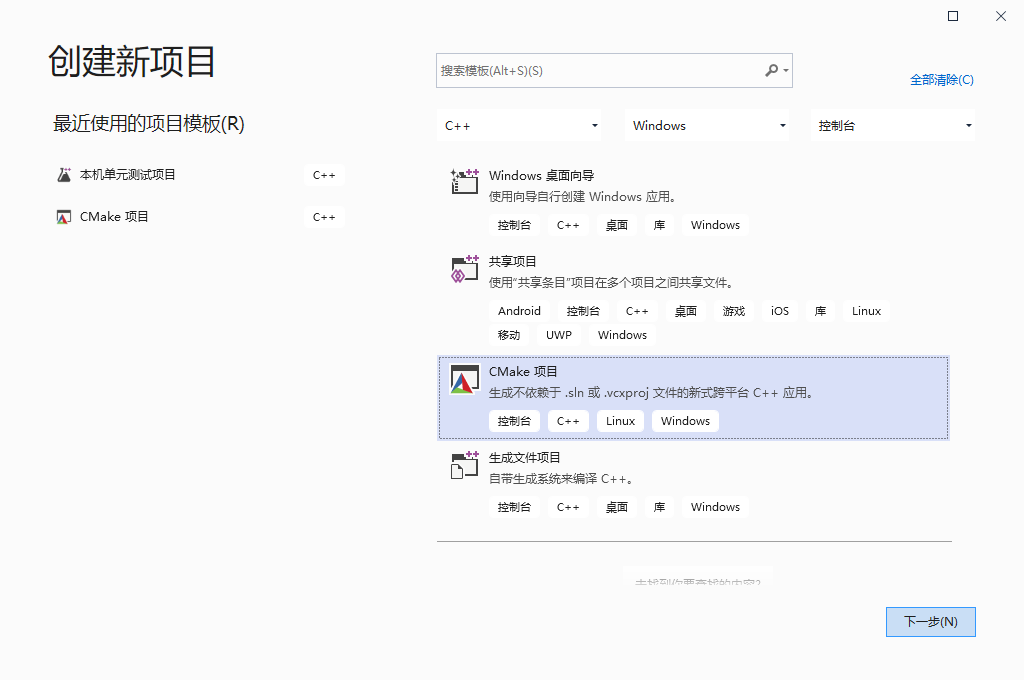The image size is (1024, 680).
Task: Click the 最近使用的项目模板(R) heading
Action: click(x=149, y=123)
